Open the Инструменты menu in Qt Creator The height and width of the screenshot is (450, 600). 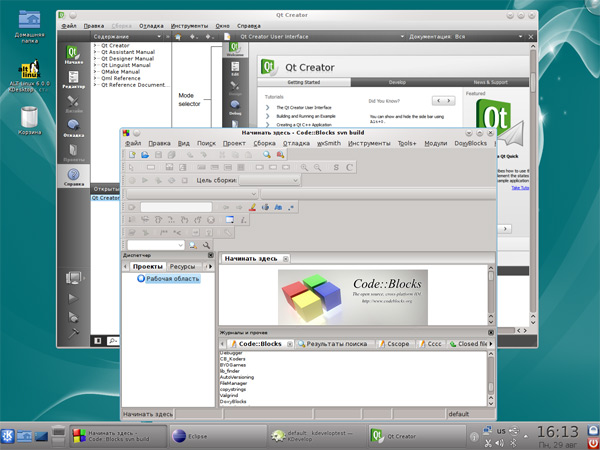point(190,26)
